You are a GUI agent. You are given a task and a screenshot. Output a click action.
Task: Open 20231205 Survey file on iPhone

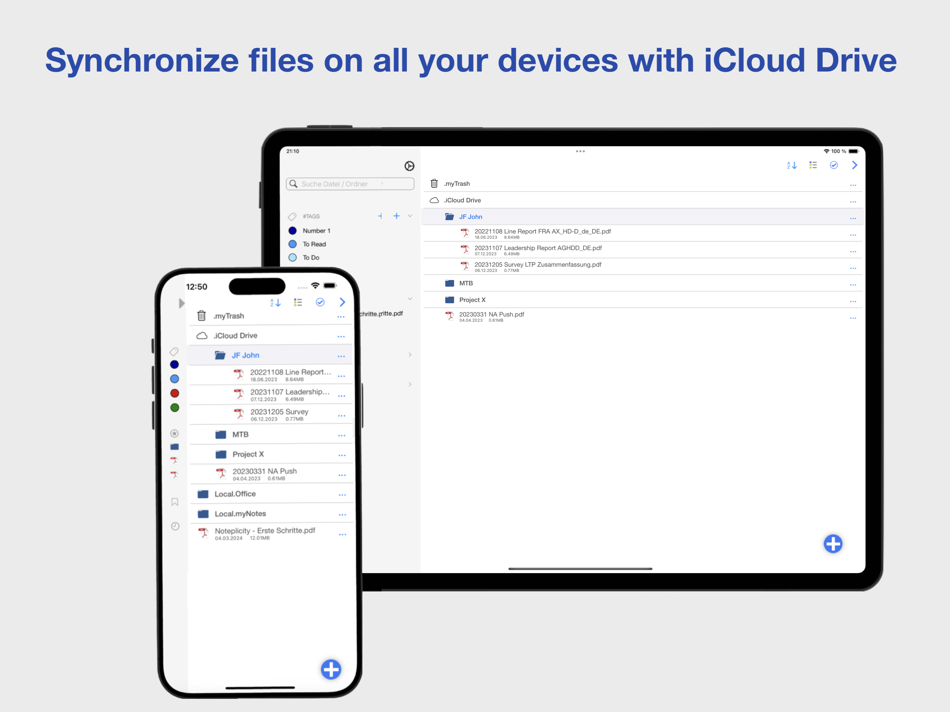click(x=270, y=414)
